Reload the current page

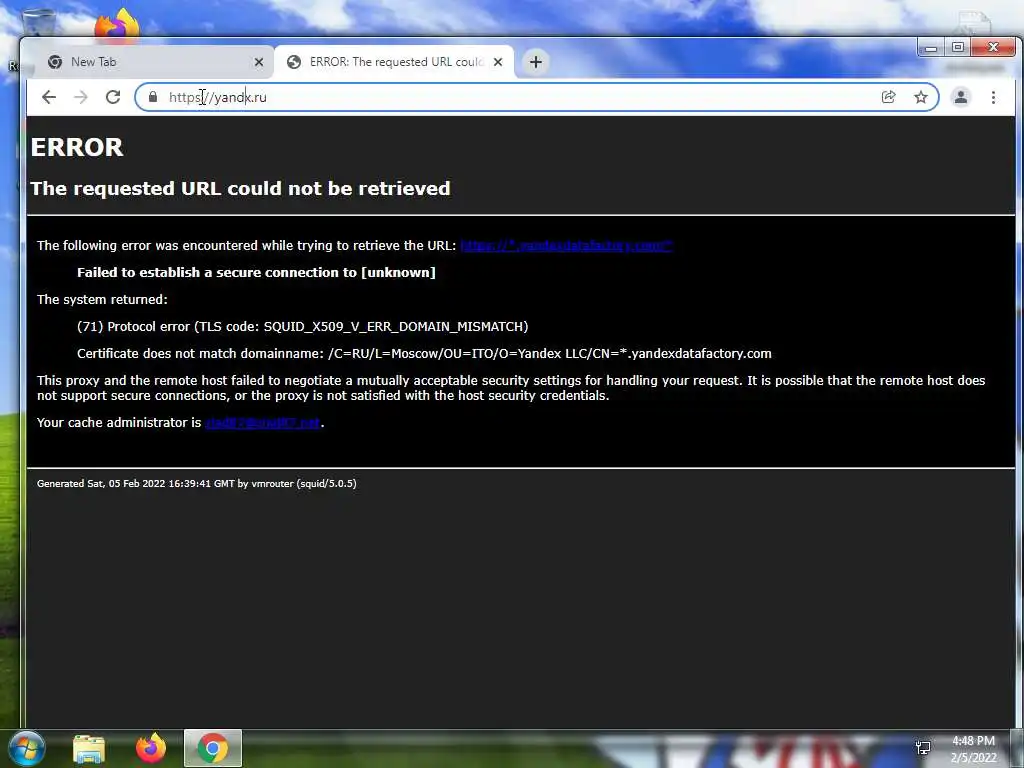tap(113, 97)
